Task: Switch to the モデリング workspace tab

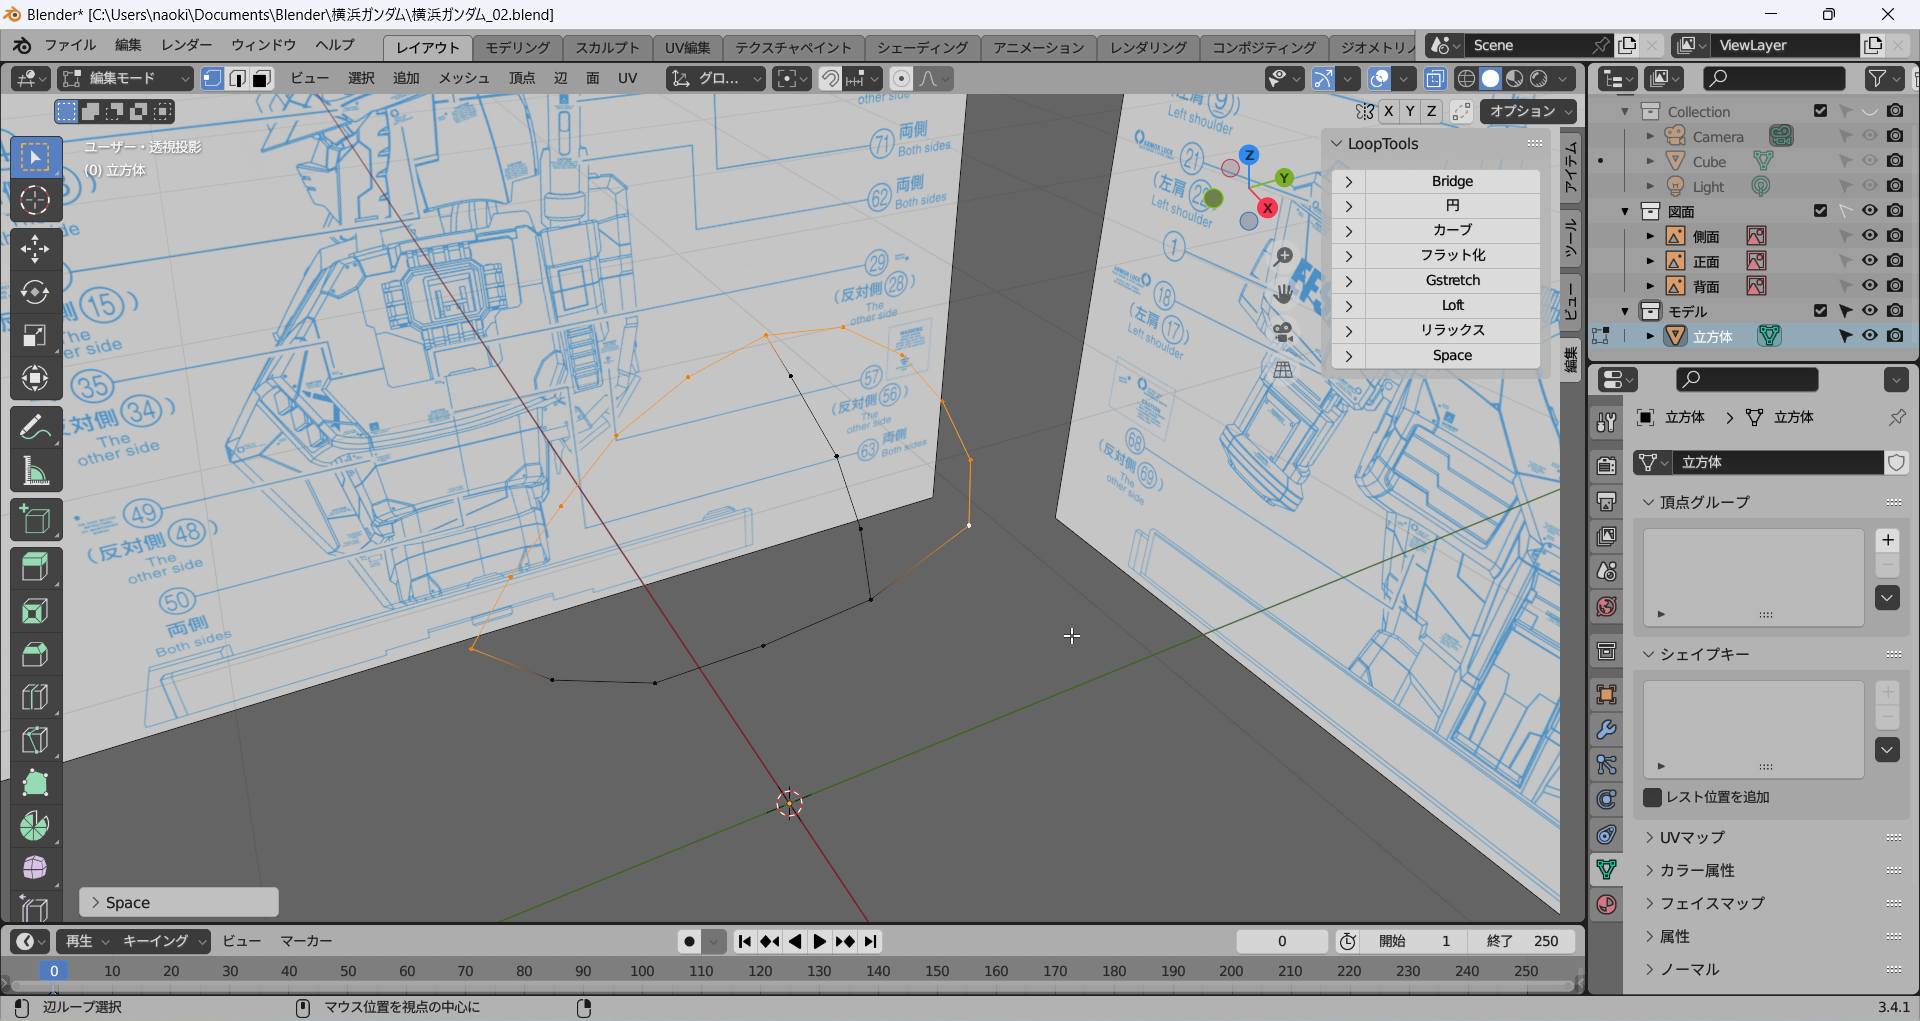Action: pos(517,47)
